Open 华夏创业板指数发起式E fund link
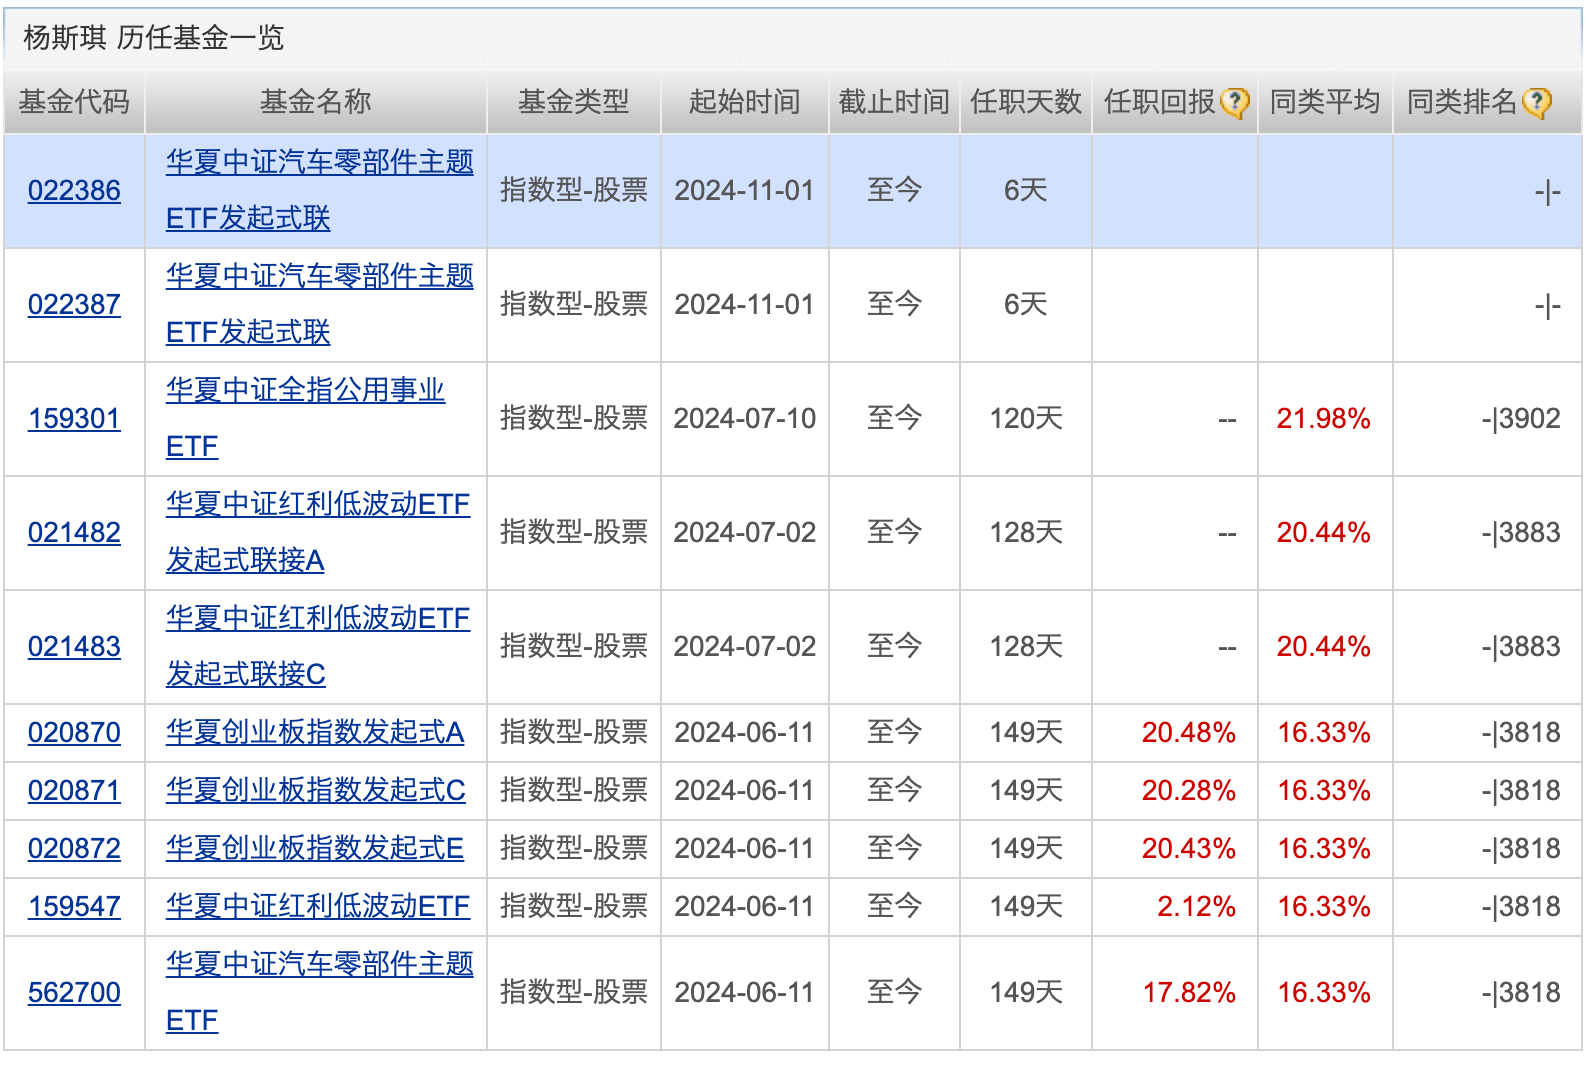The width and height of the screenshot is (1590, 1070). [315, 848]
